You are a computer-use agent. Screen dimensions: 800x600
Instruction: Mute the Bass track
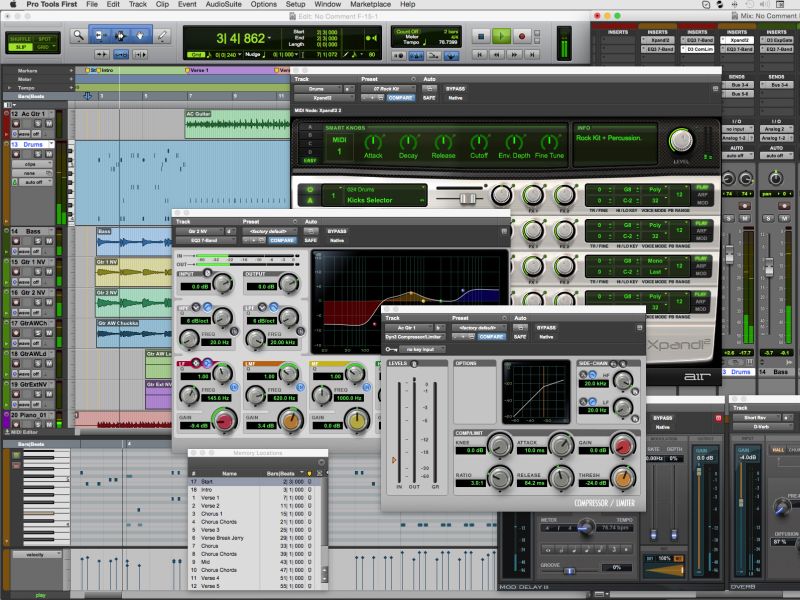click(x=48, y=241)
